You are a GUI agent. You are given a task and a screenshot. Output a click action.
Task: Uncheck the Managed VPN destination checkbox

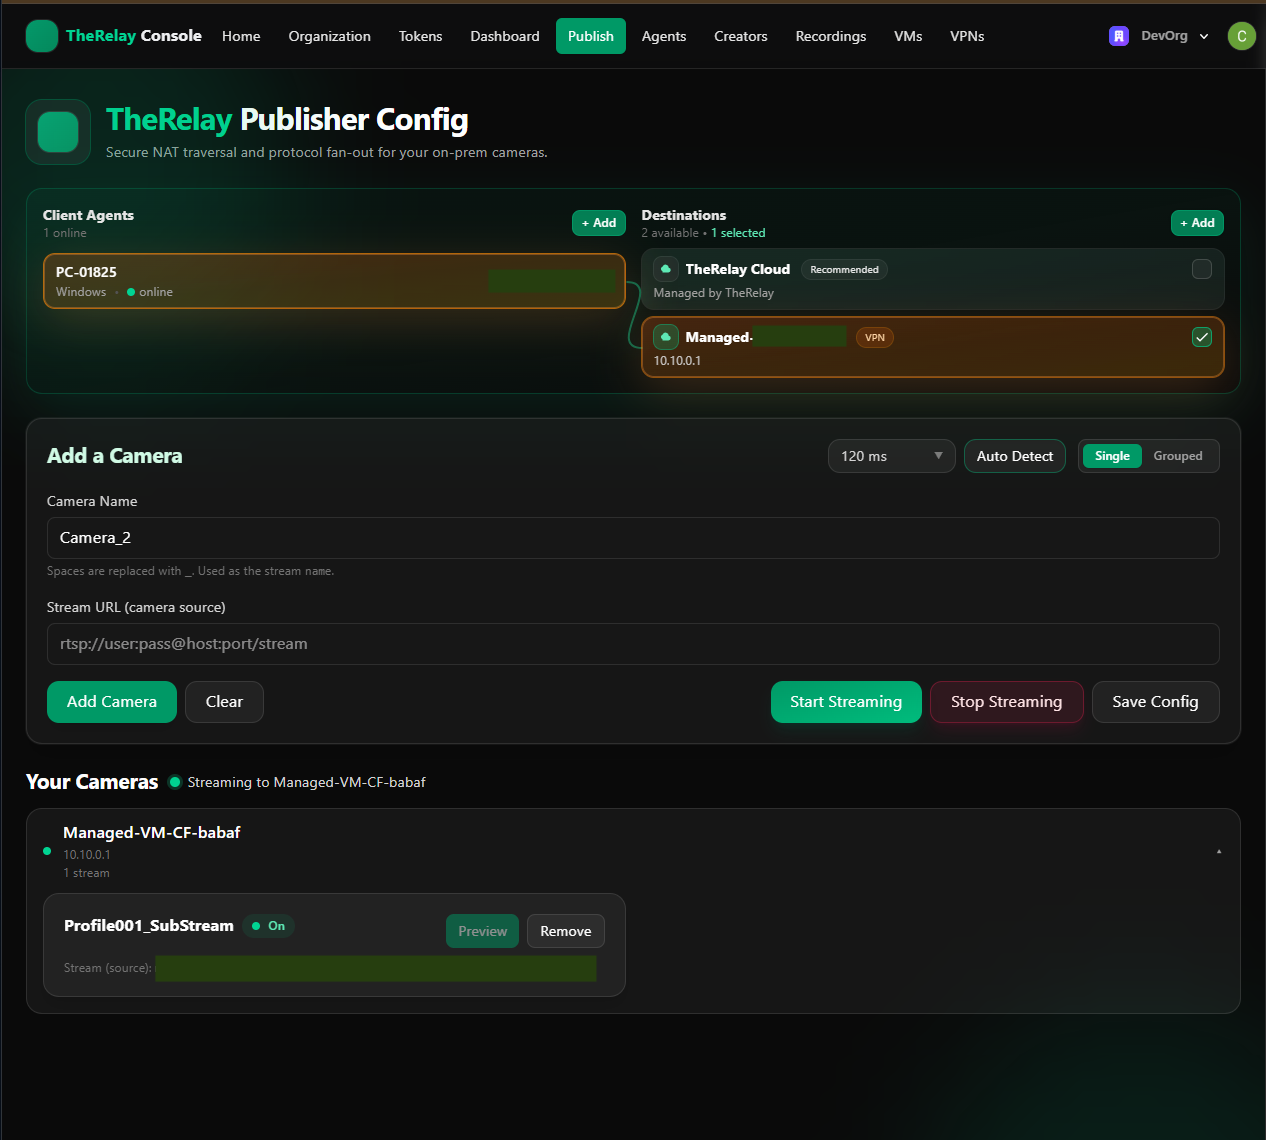tap(1202, 337)
